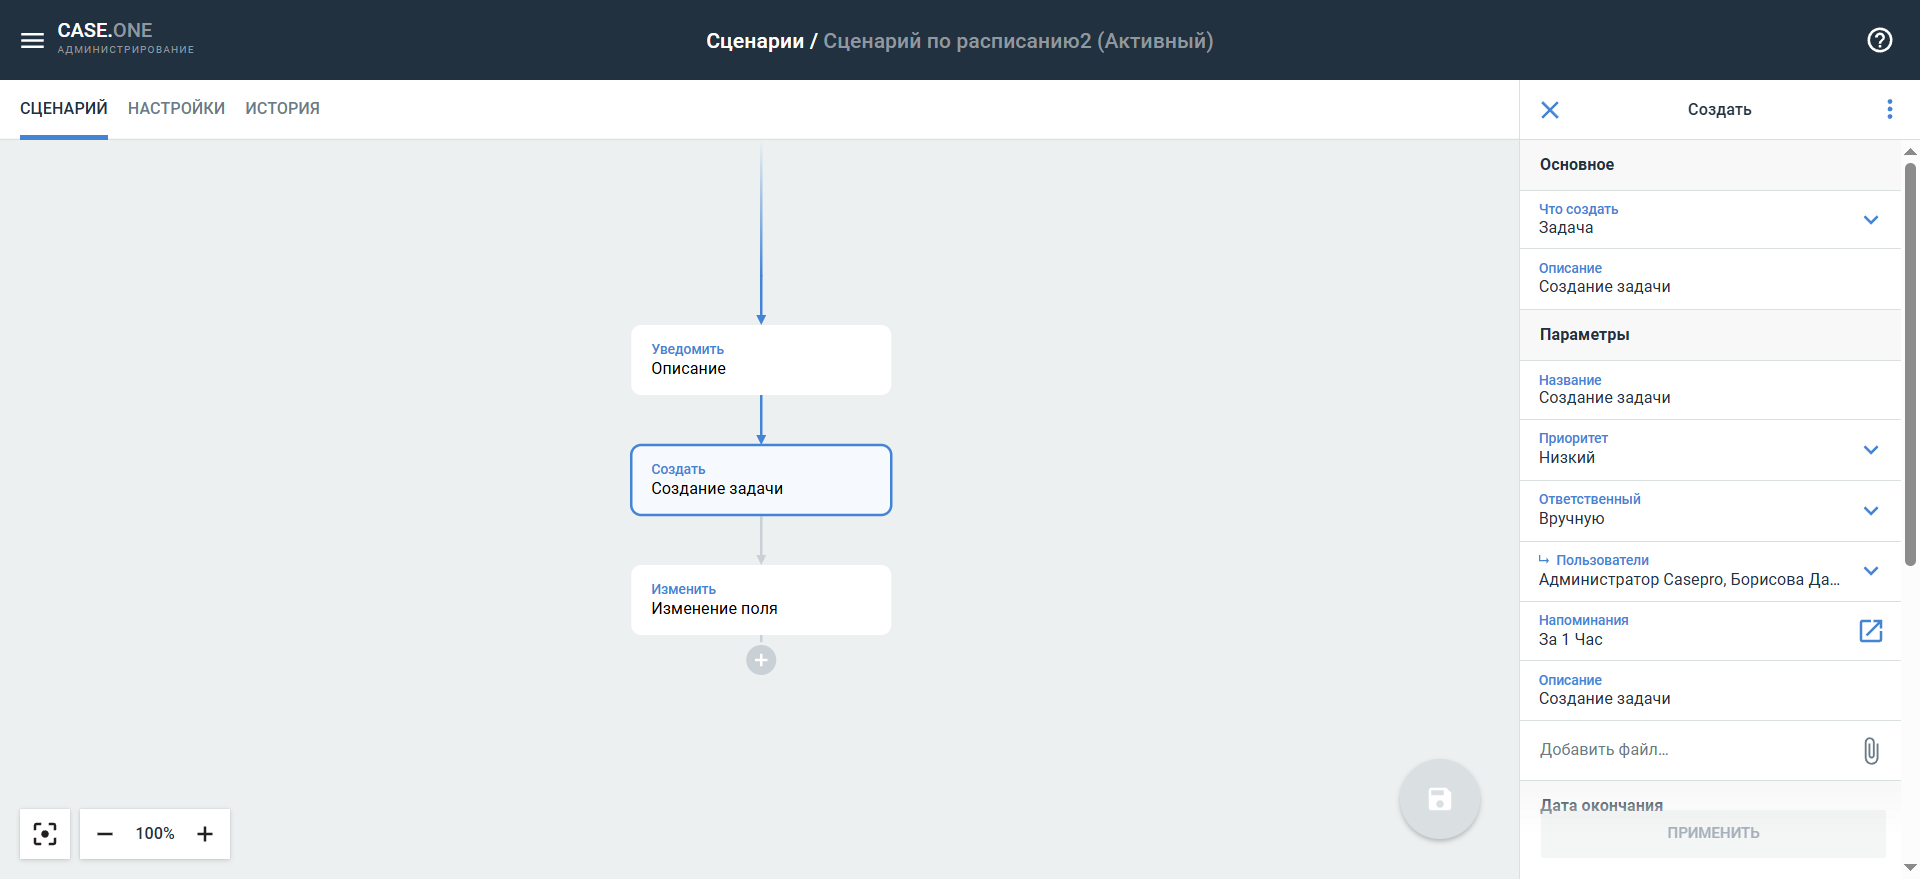The image size is (1920, 879).
Task: Expand the Приоритет dropdown
Action: (x=1870, y=450)
